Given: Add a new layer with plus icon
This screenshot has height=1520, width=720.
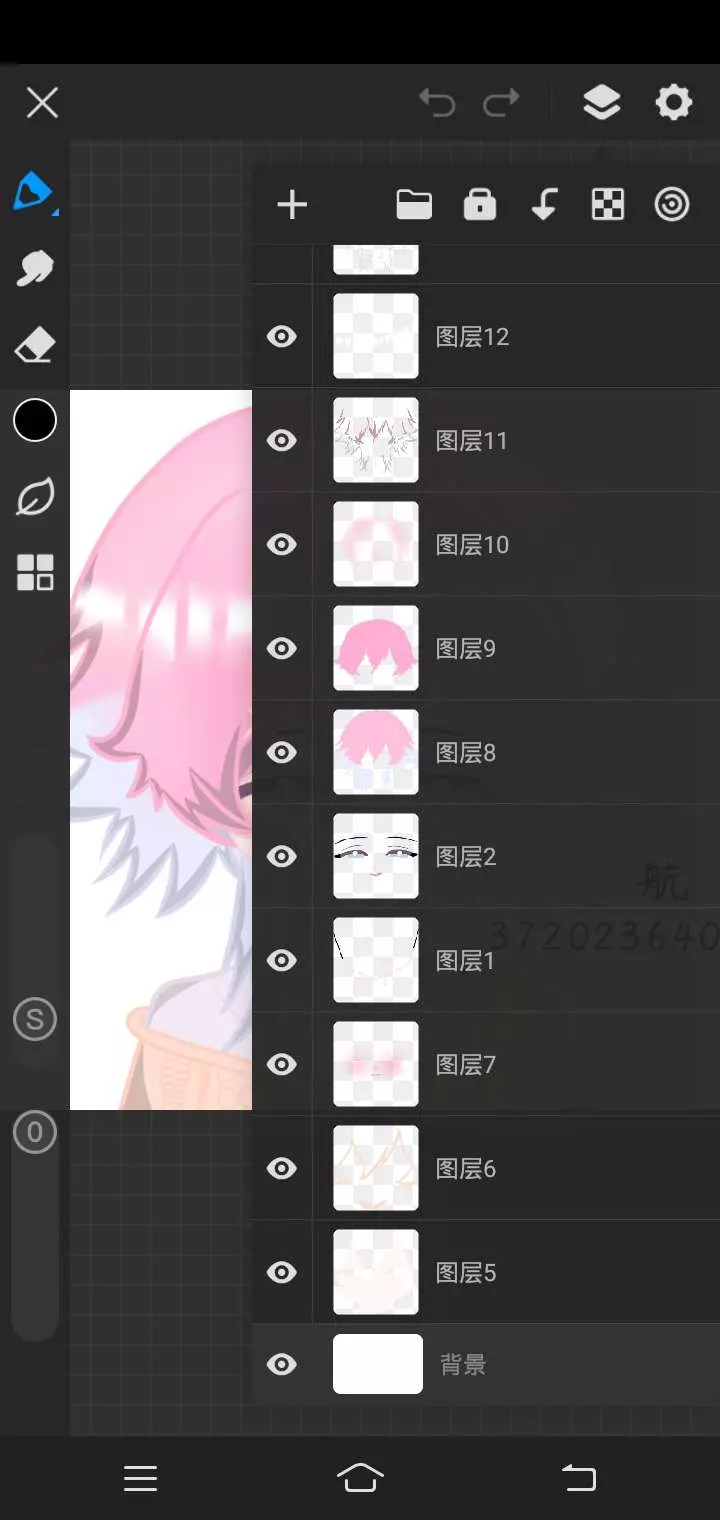Looking at the screenshot, I should [292, 205].
